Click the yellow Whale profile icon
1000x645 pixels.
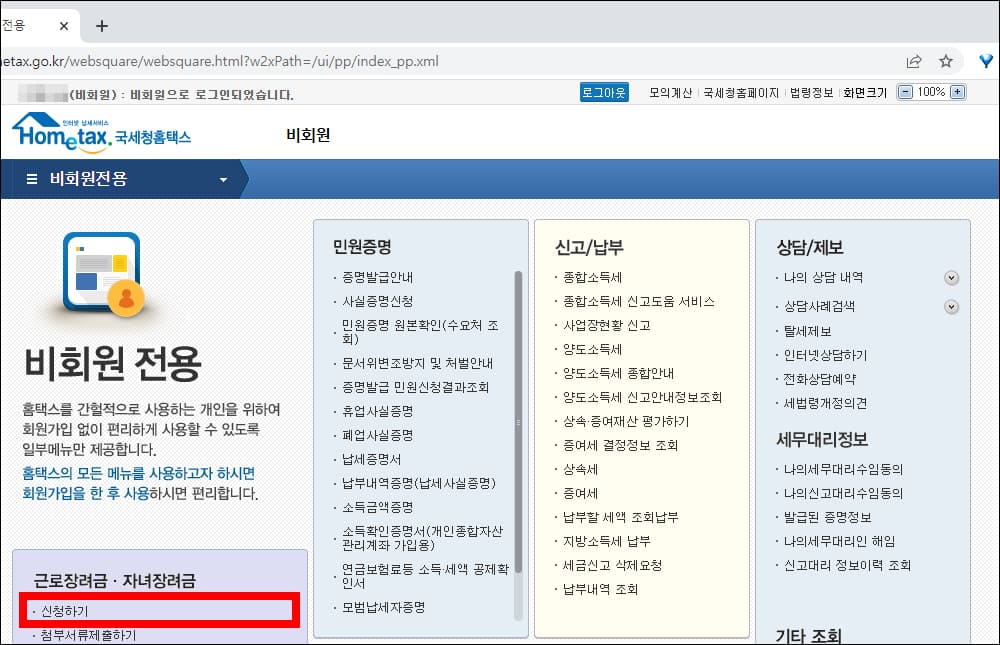tap(986, 60)
